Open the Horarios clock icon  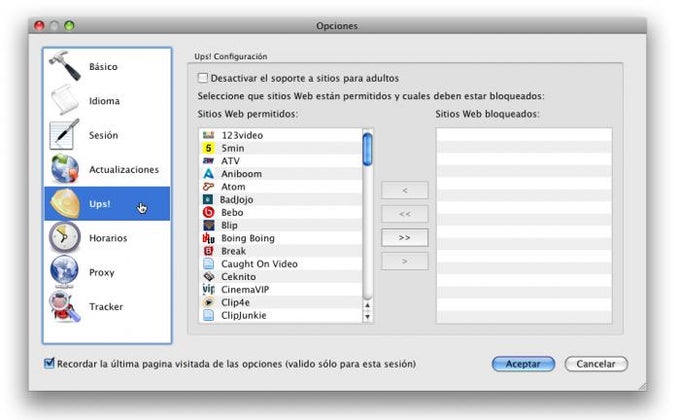point(65,237)
